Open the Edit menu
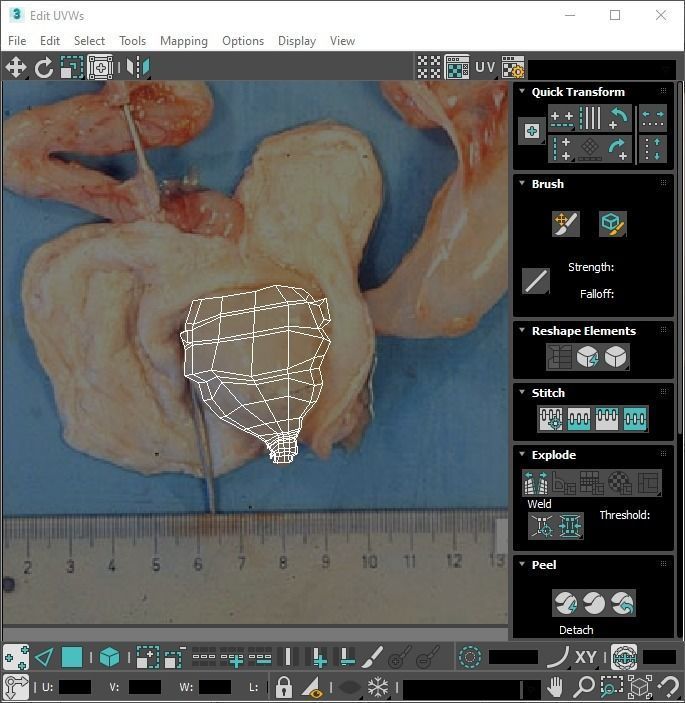This screenshot has width=685, height=703. click(x=50, y=41)
